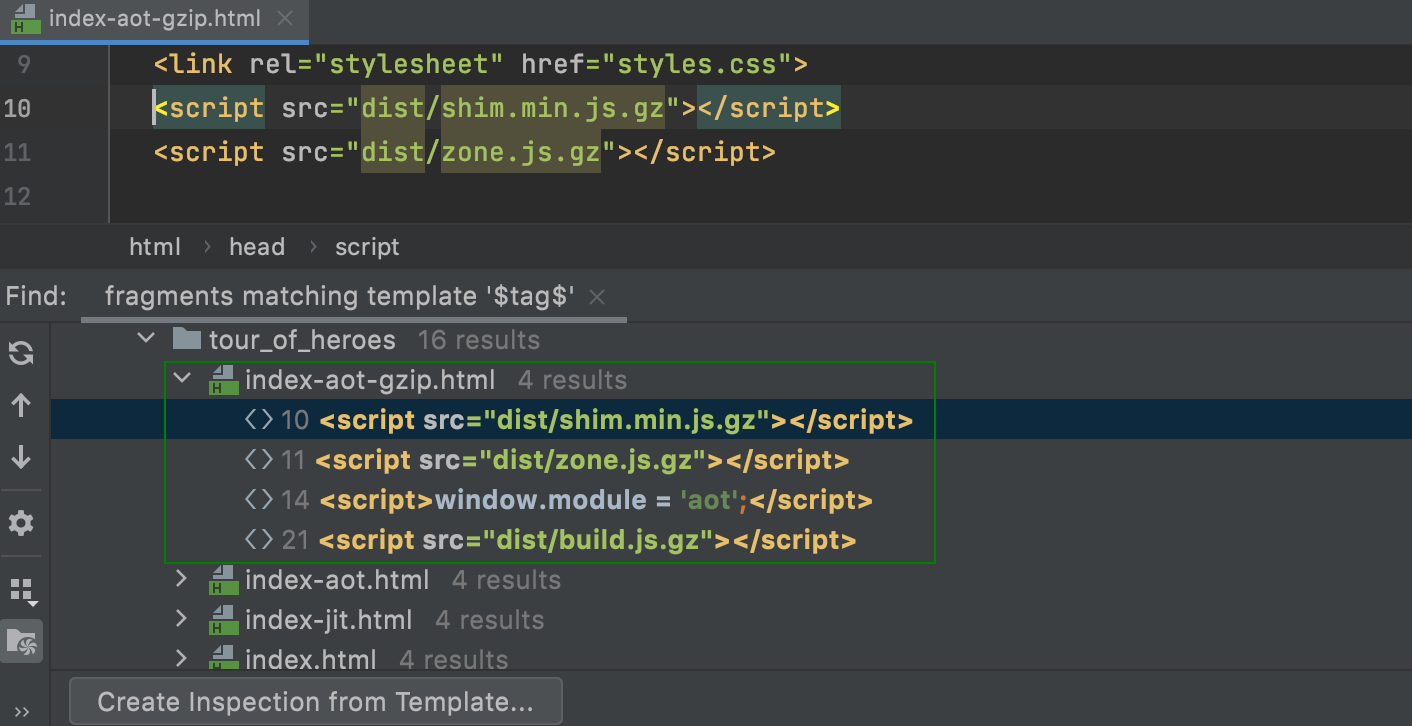
Task: Click the code fragment icon beside line 10 result
Action: click(262, 419)
